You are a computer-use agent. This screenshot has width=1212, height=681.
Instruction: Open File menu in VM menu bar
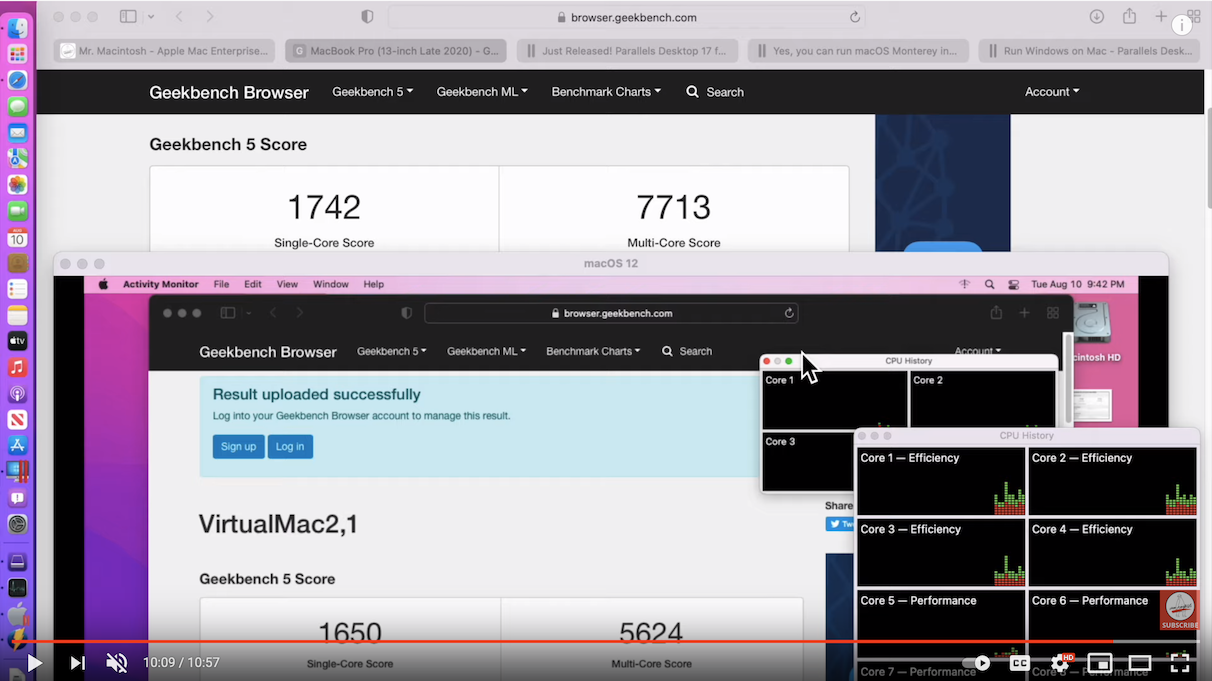point(221,285)
